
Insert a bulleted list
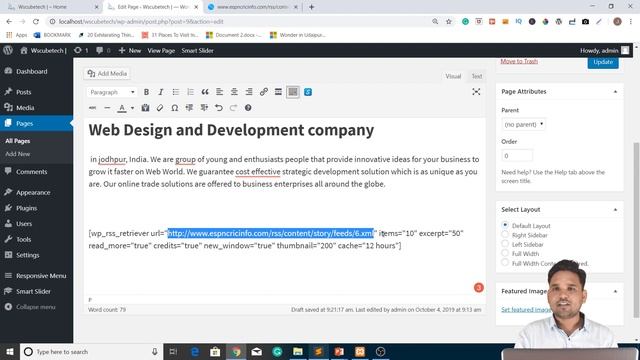click(x=176, y=92)
